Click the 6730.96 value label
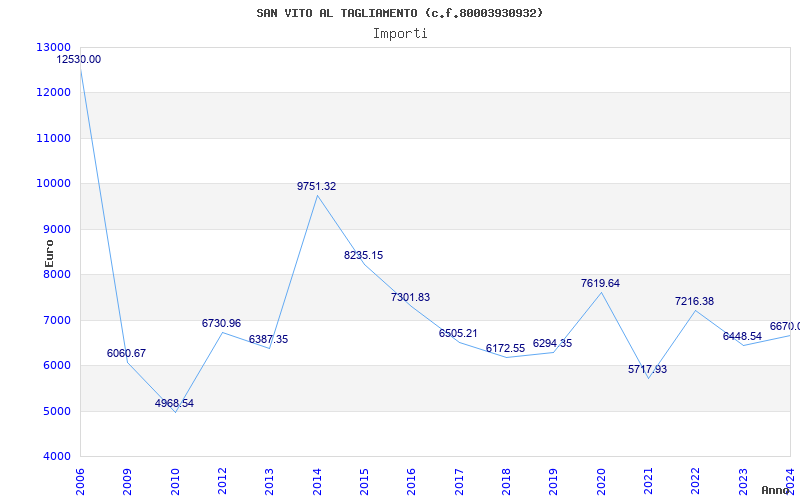The height and width of the screenshot is (500, 800). 221,323
